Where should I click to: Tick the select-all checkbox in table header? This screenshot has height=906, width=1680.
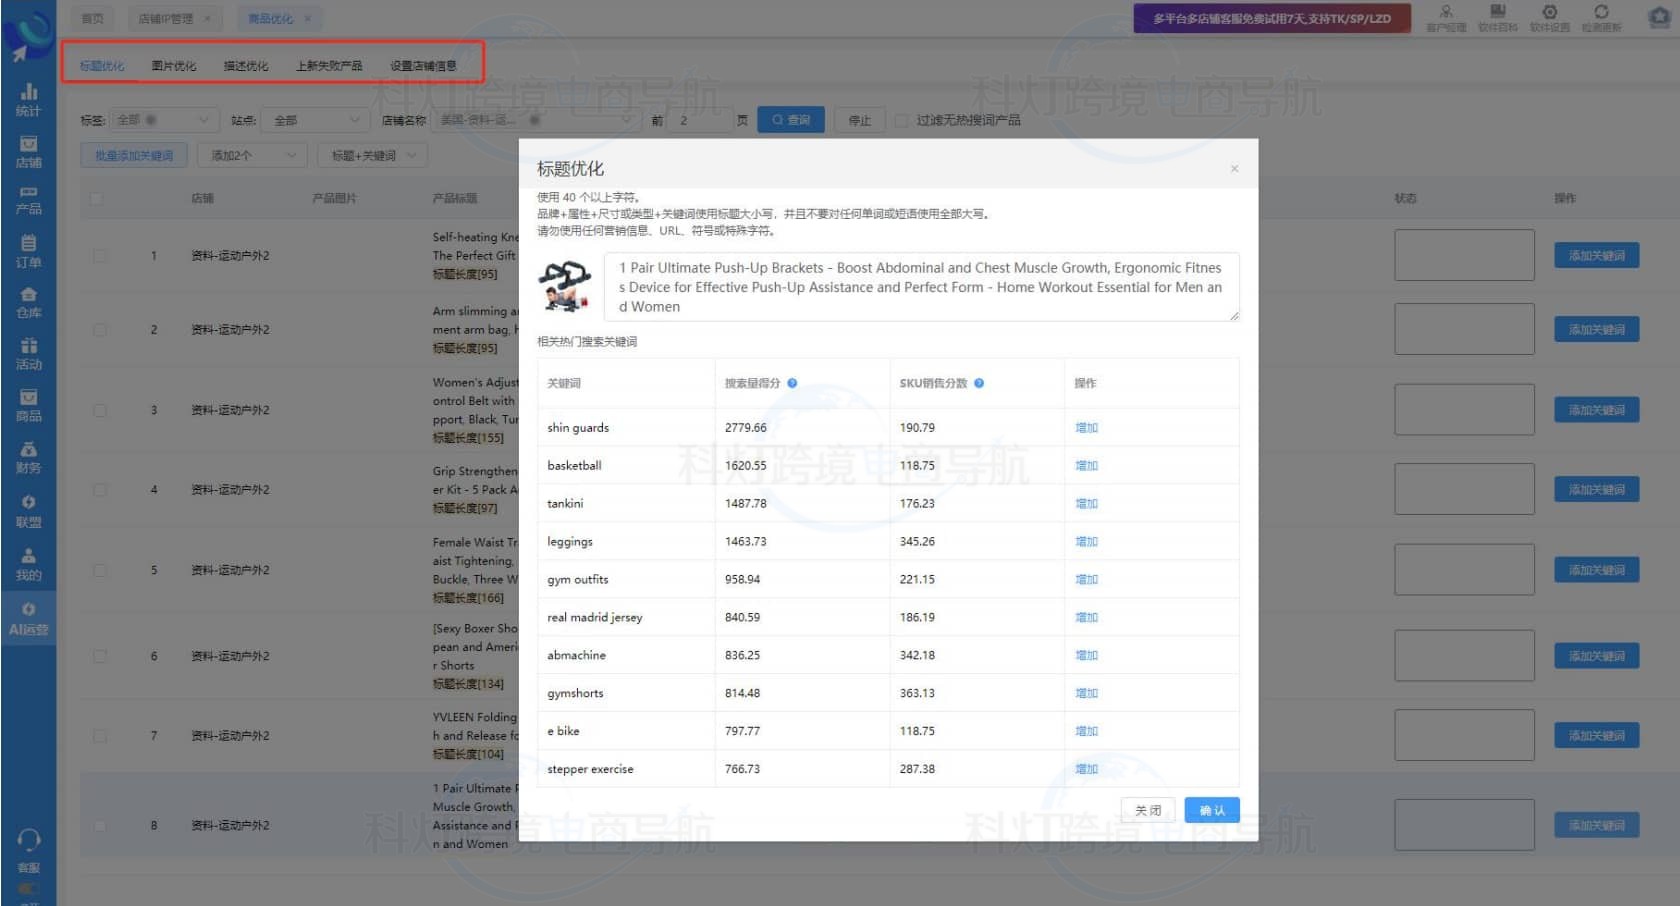coord(97,199)
